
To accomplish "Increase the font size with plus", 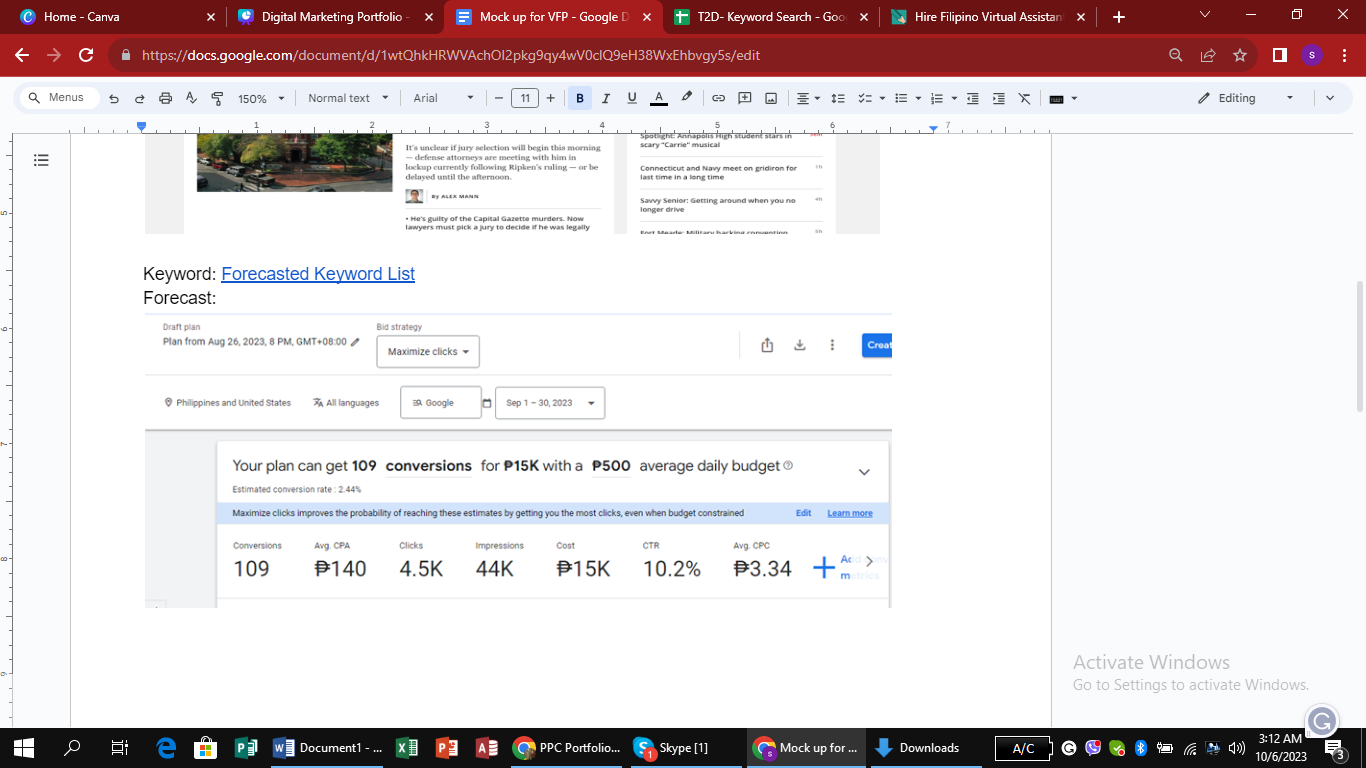I will 551,98.
